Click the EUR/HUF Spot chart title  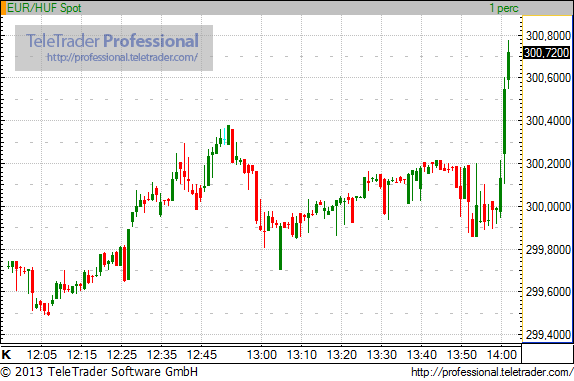click(x=44, y=8)
